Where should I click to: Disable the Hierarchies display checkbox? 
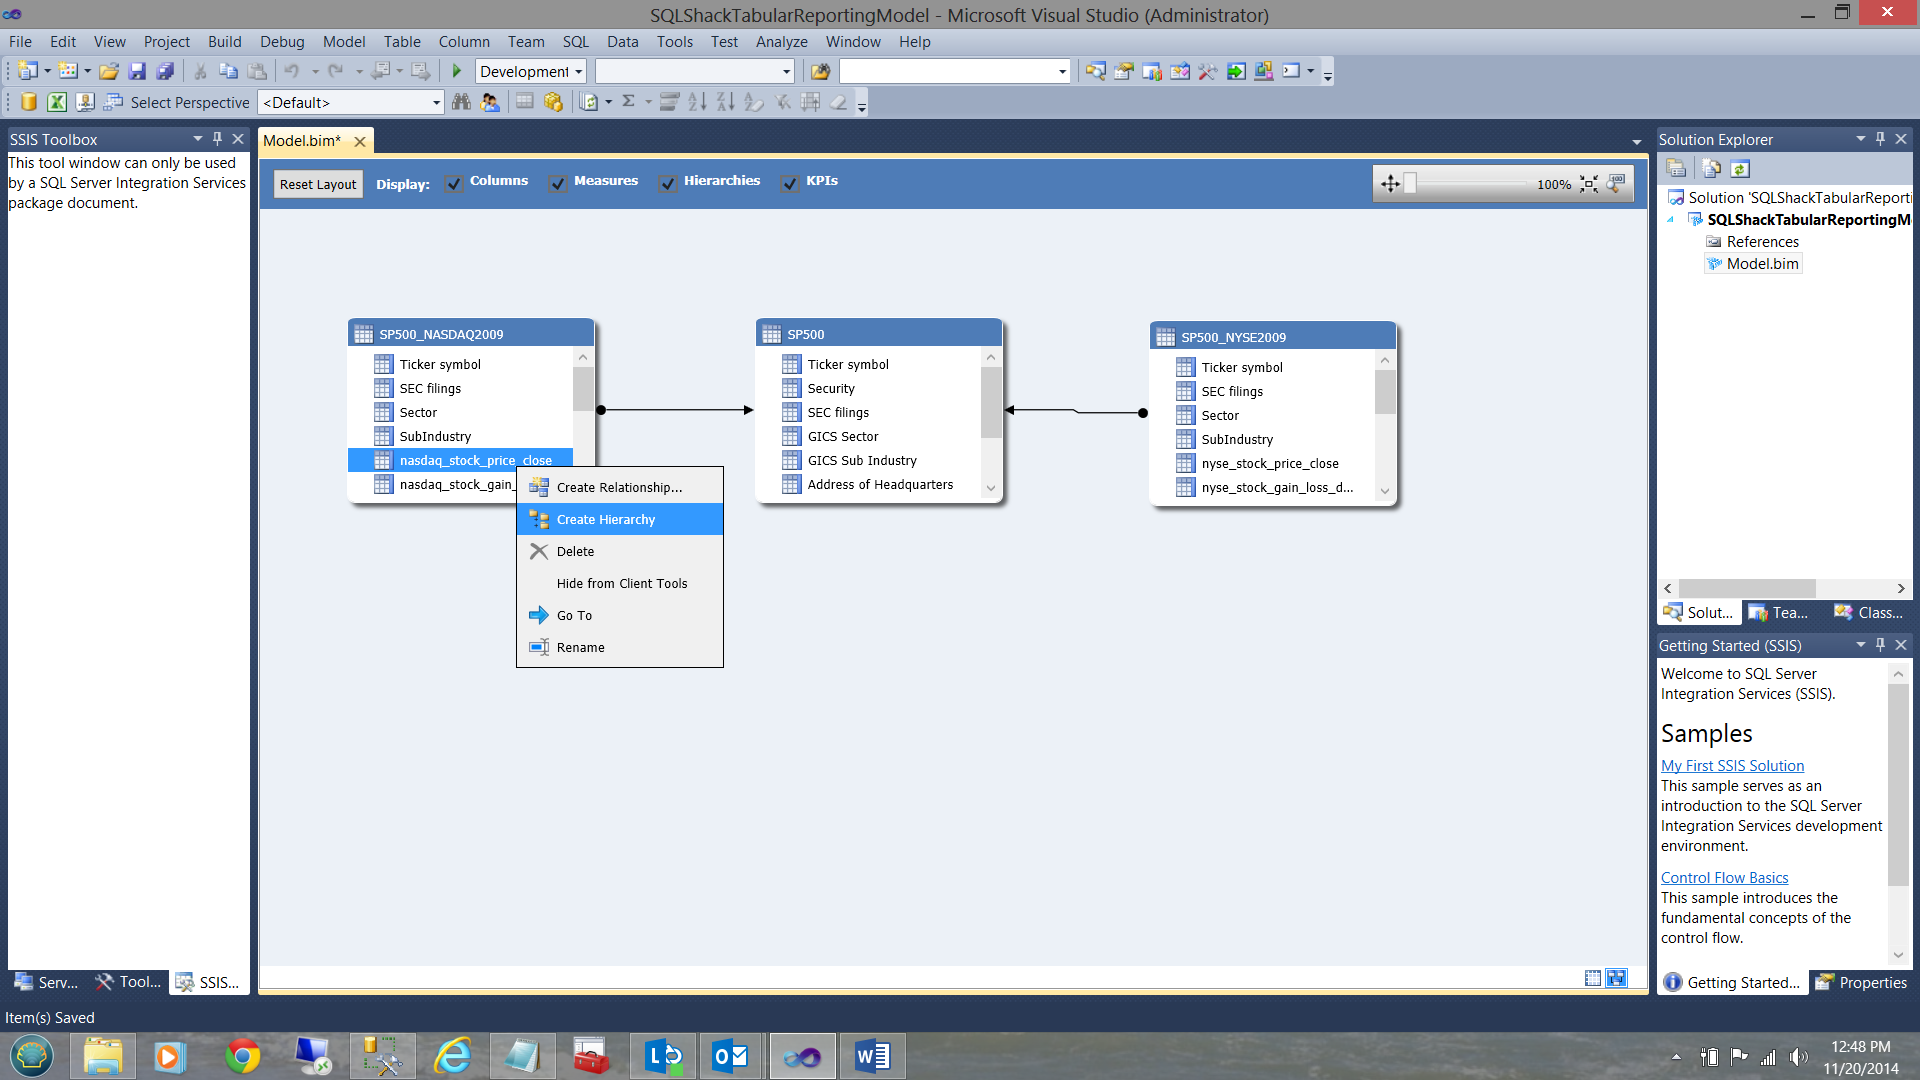click(x=667, y=184)
